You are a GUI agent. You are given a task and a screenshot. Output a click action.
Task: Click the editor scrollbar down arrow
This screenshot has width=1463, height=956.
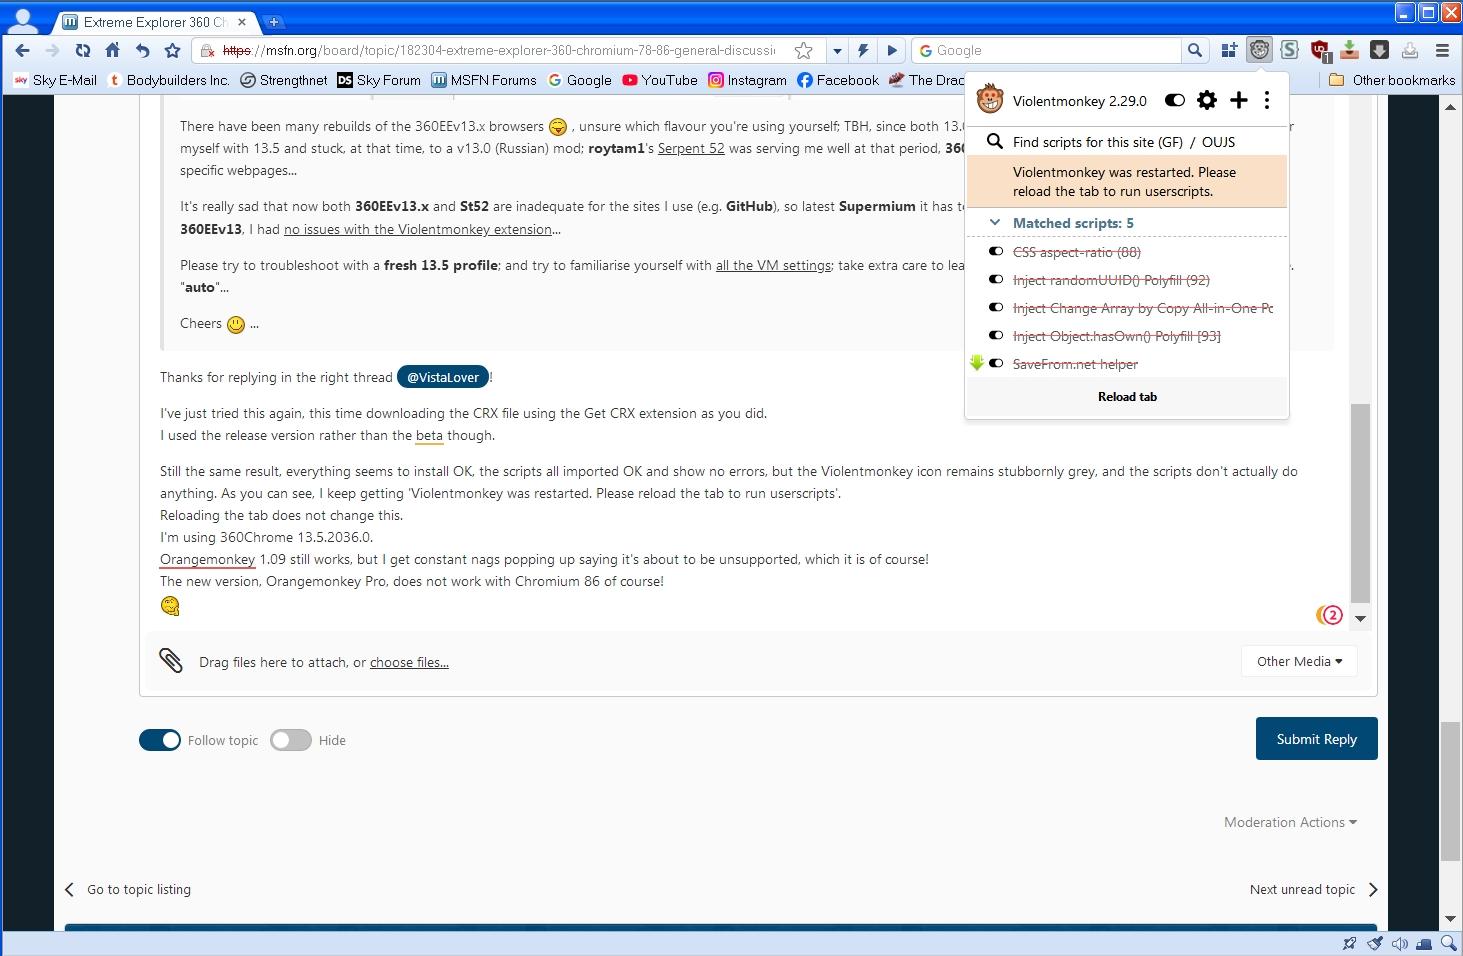[1360, 618]
